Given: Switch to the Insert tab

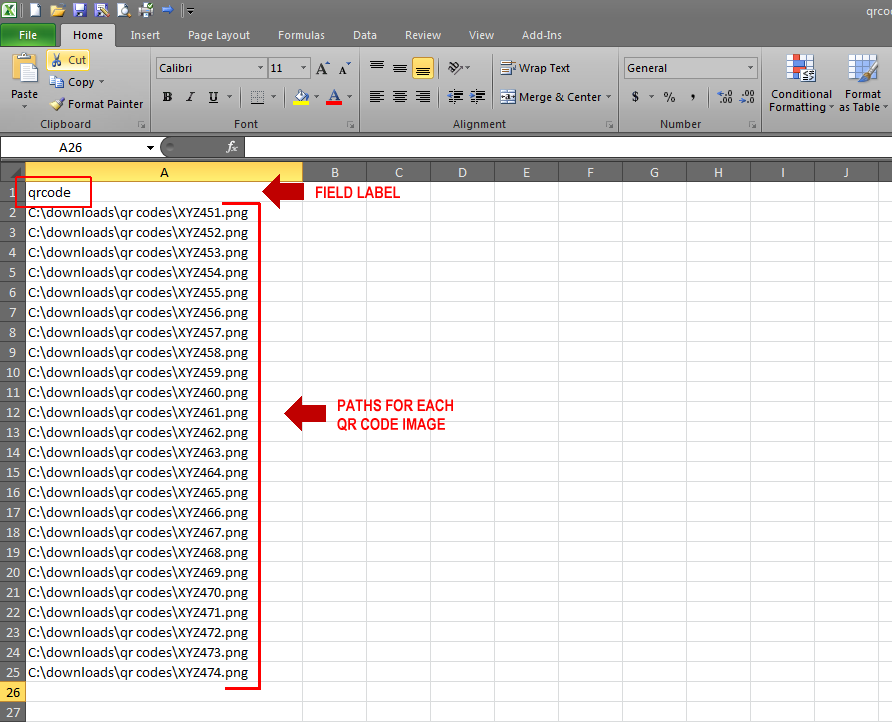Looking at the screenshot, I should pyautogui.click(x=145, y=35).
